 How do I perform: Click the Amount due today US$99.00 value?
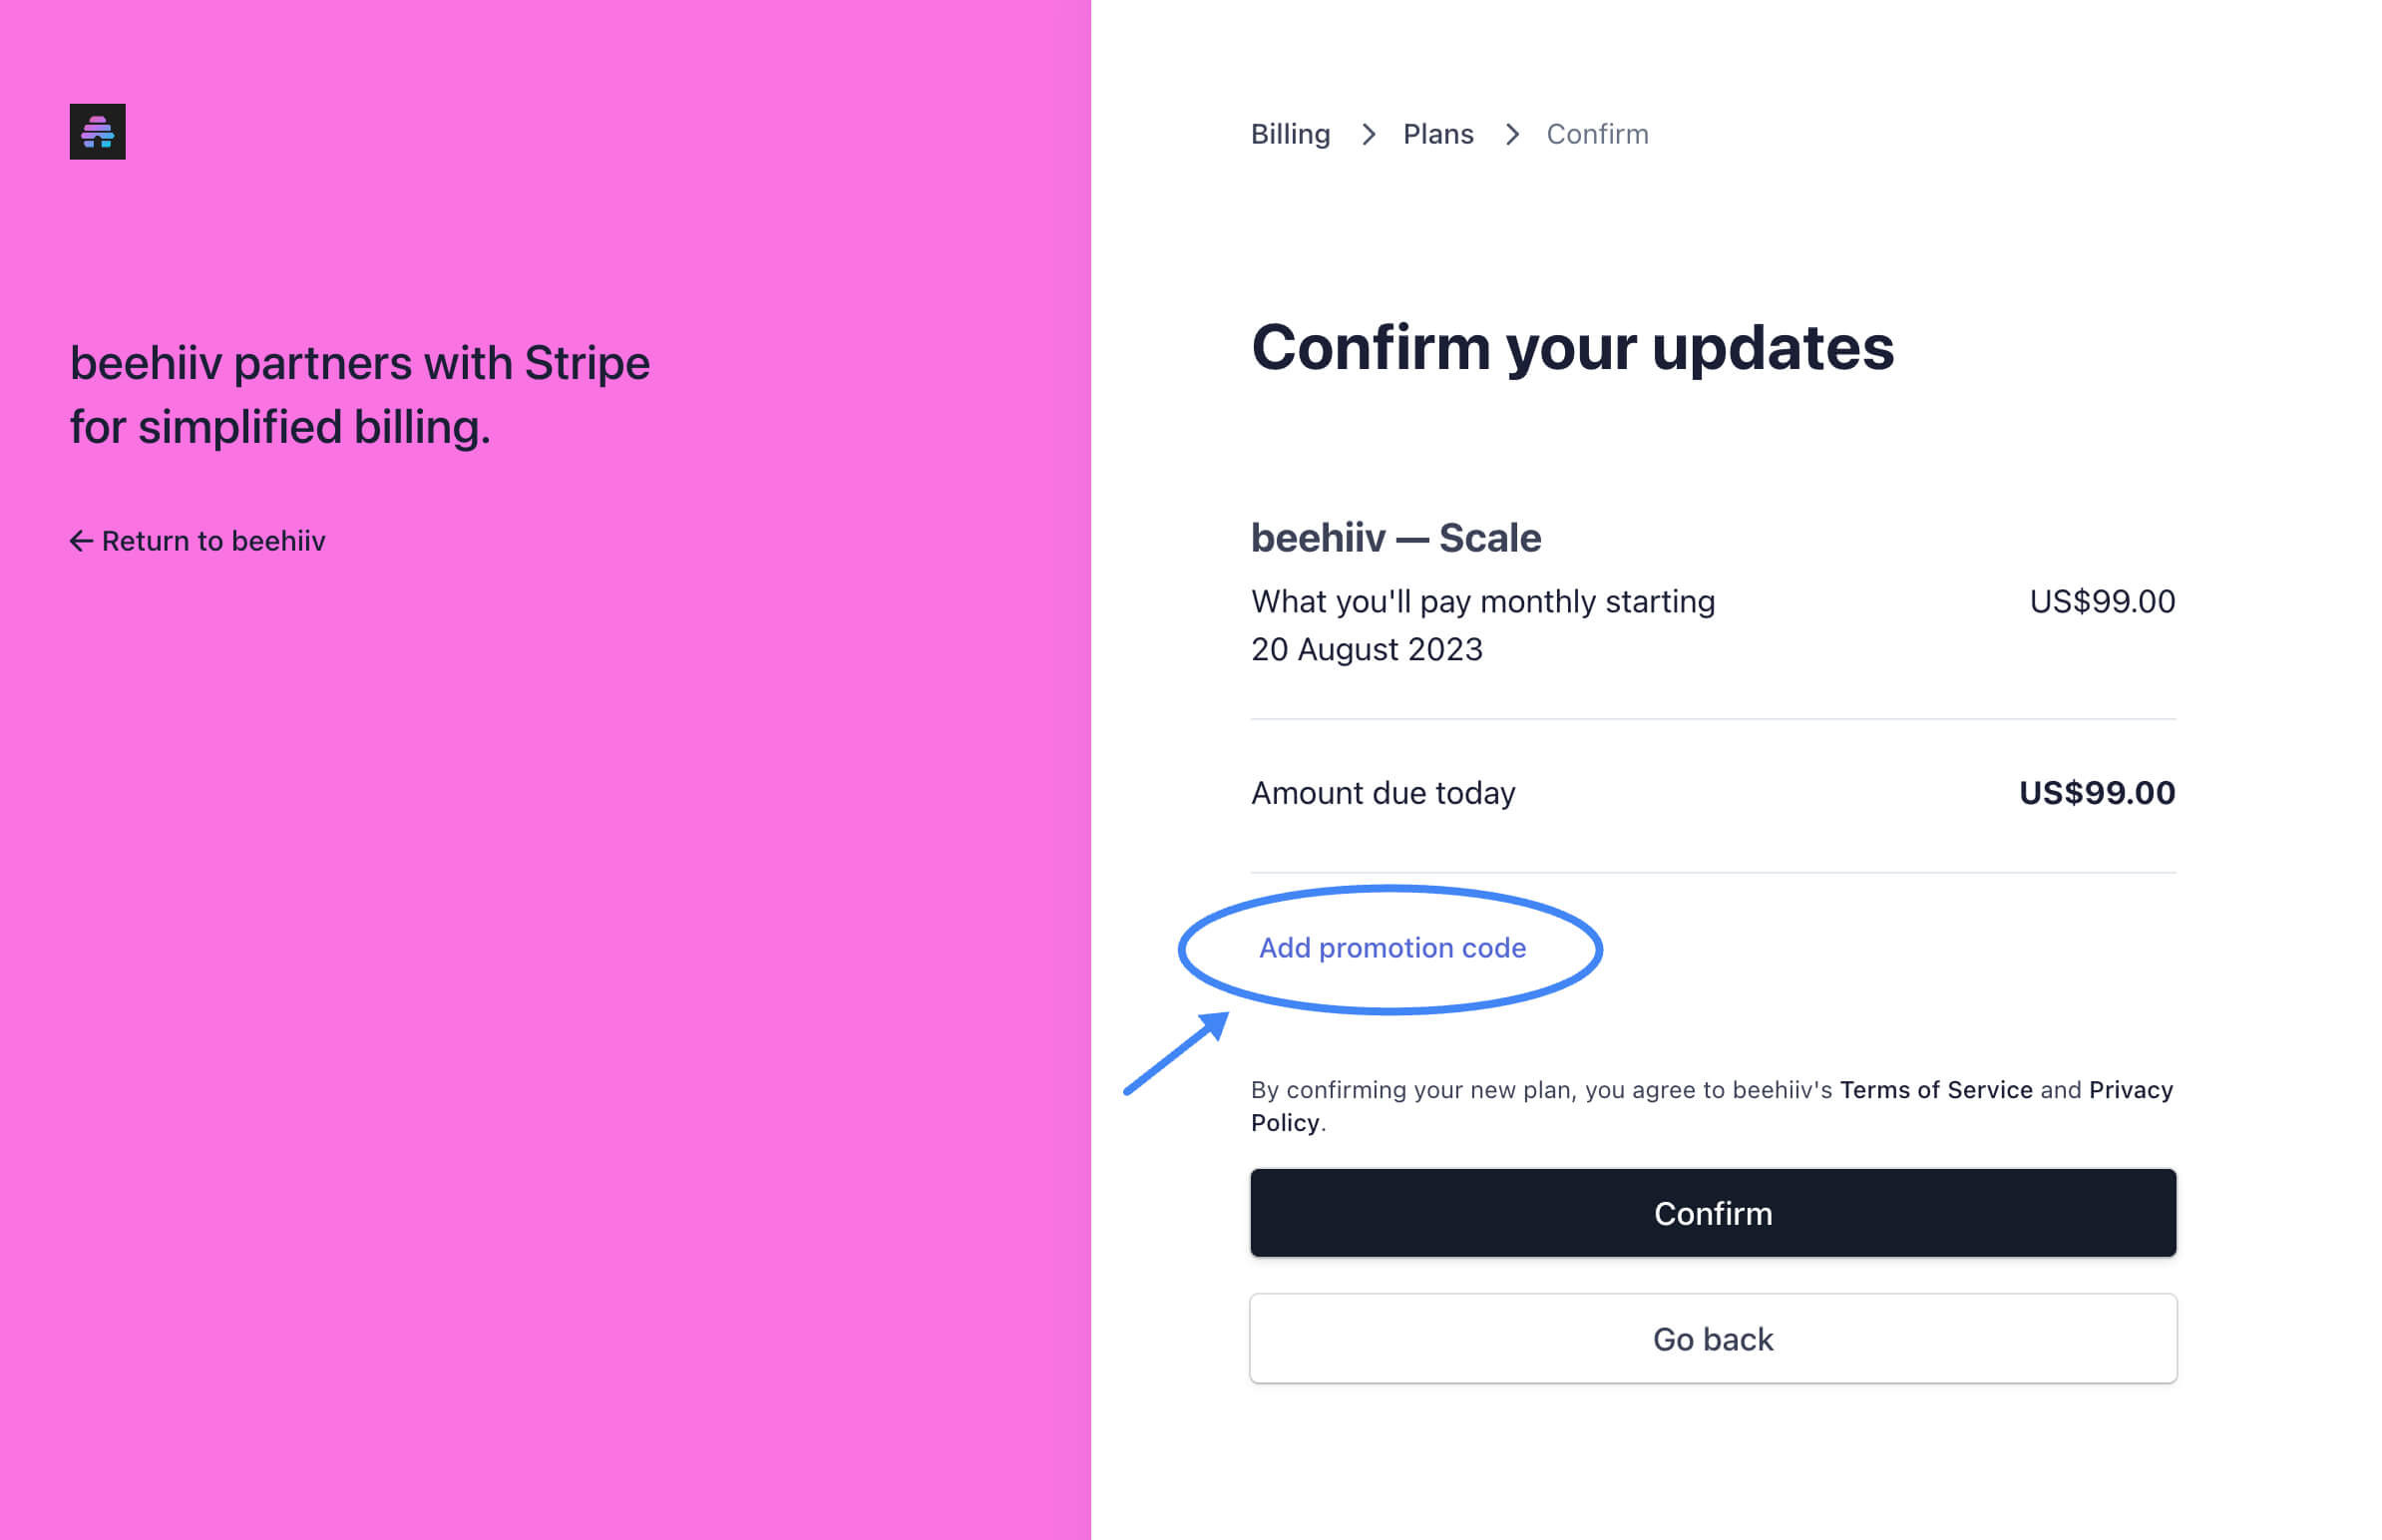[x=2095, y=793]
